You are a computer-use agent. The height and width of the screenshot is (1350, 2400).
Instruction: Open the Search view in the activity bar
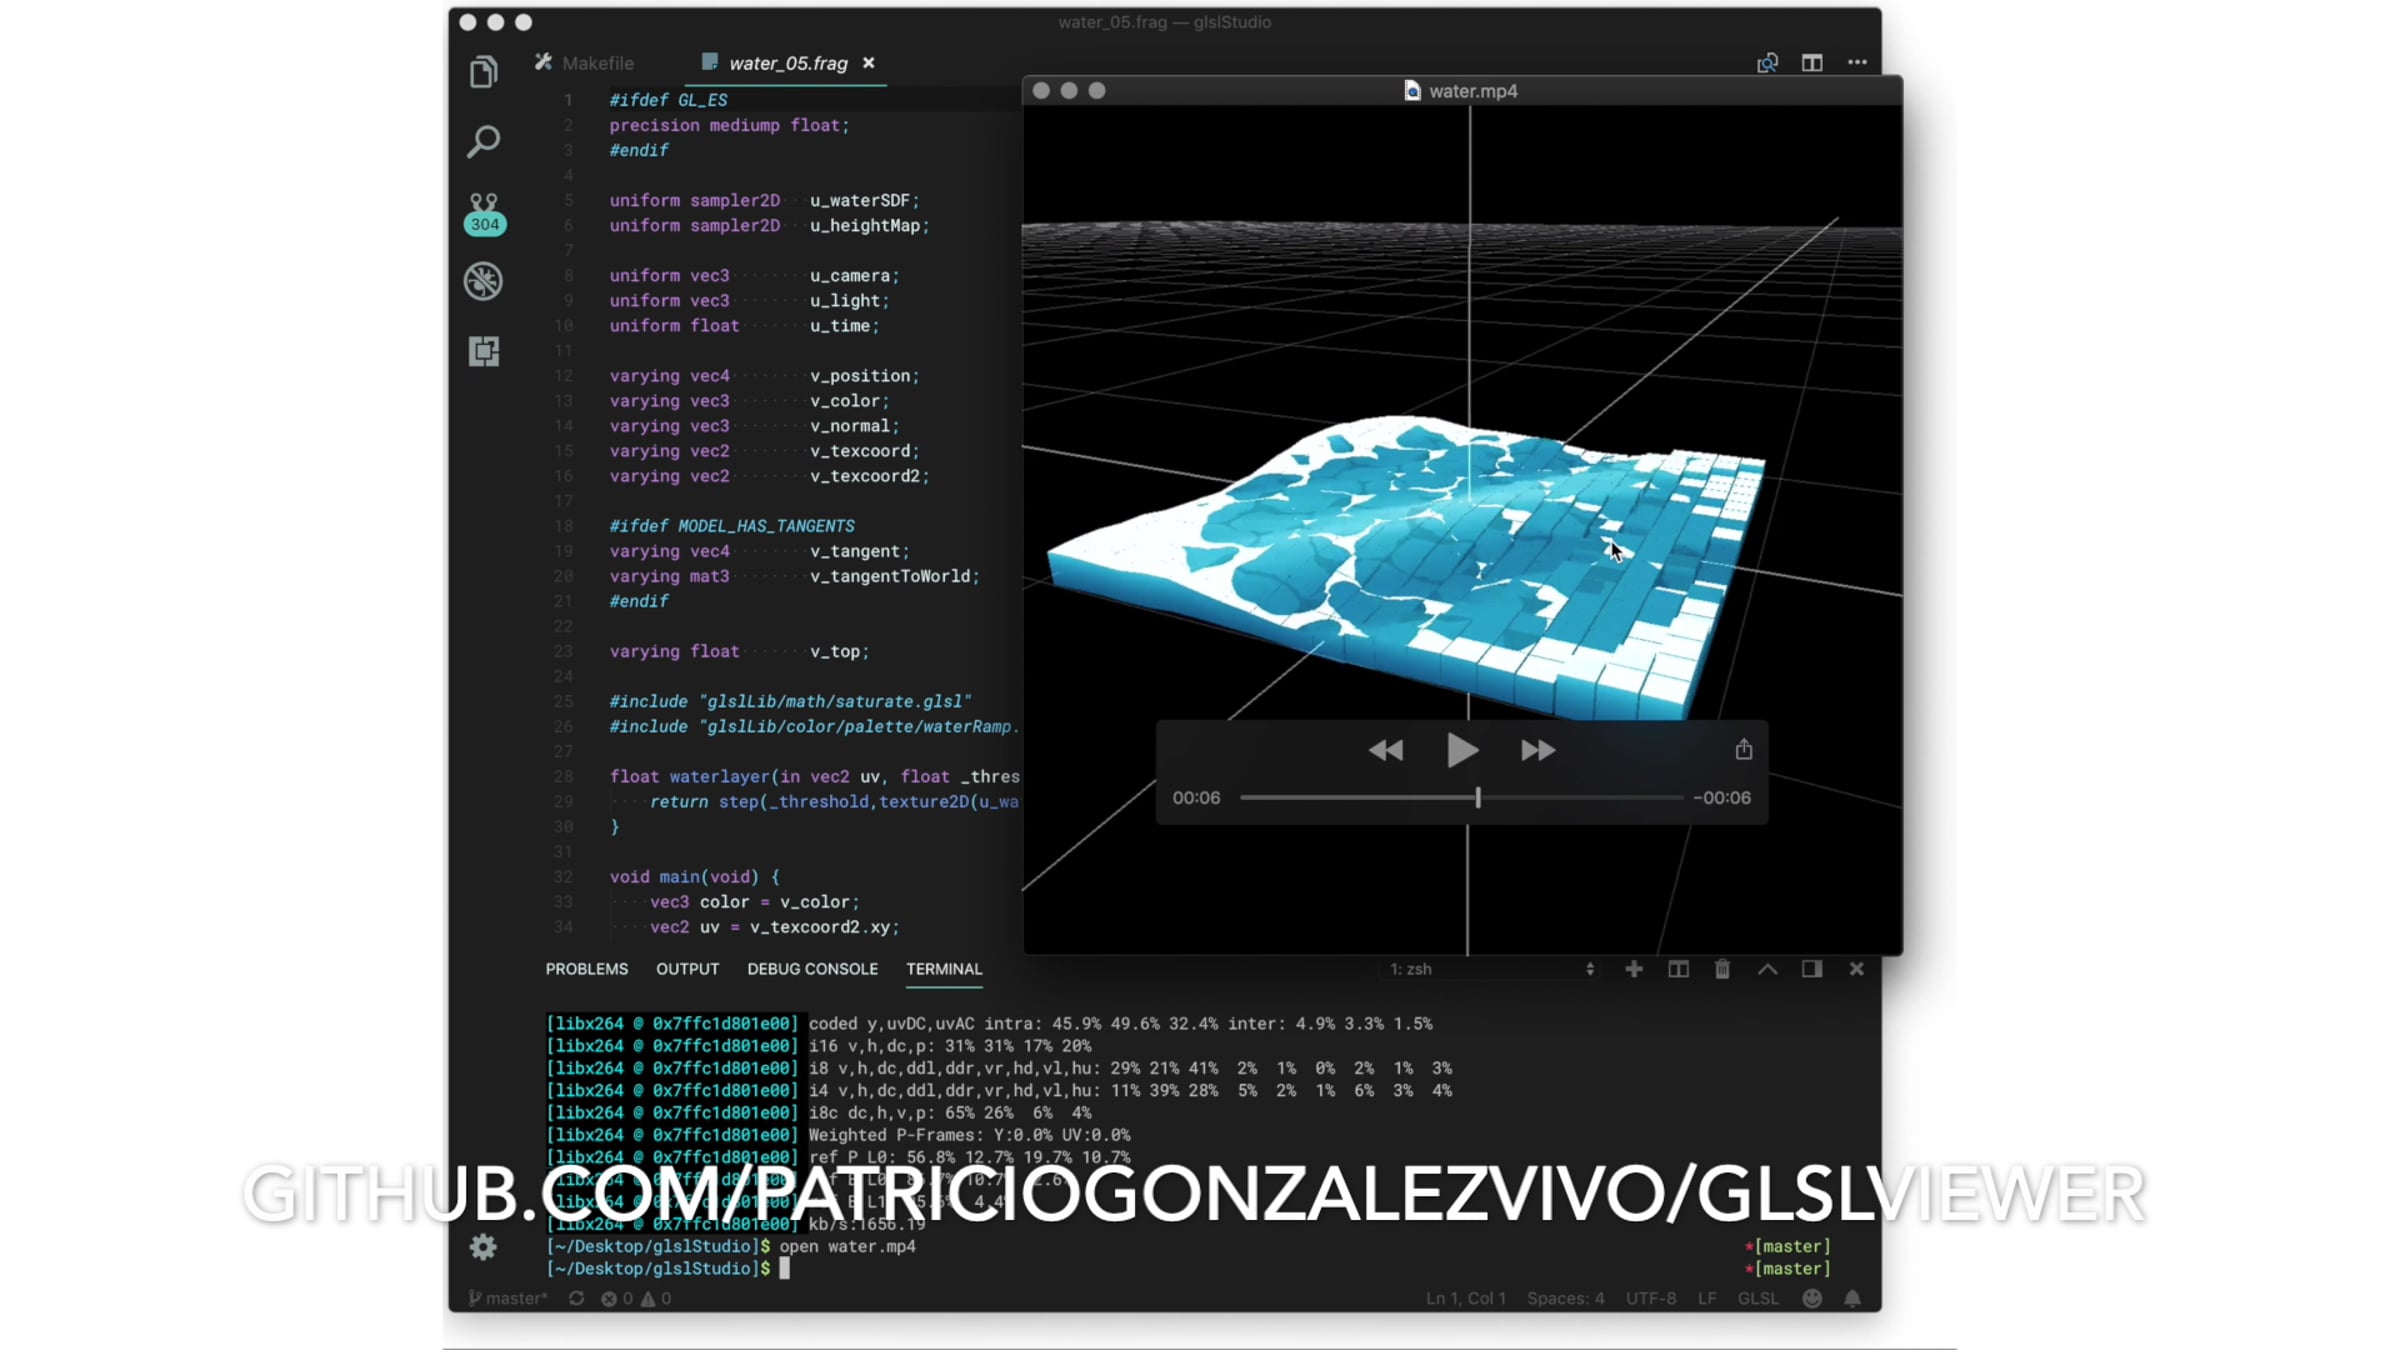click(x=484, y=141)
